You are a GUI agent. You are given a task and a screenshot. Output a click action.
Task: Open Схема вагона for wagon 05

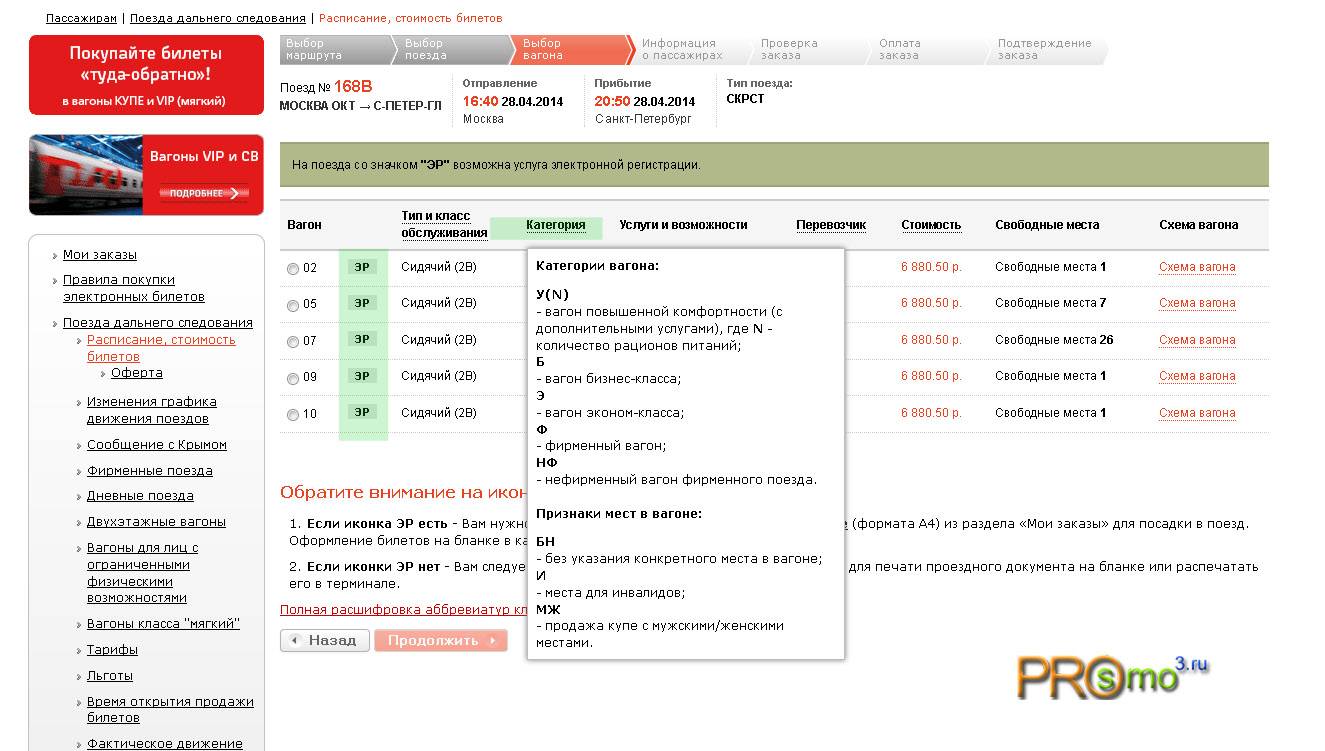(x=1197, y=303)
